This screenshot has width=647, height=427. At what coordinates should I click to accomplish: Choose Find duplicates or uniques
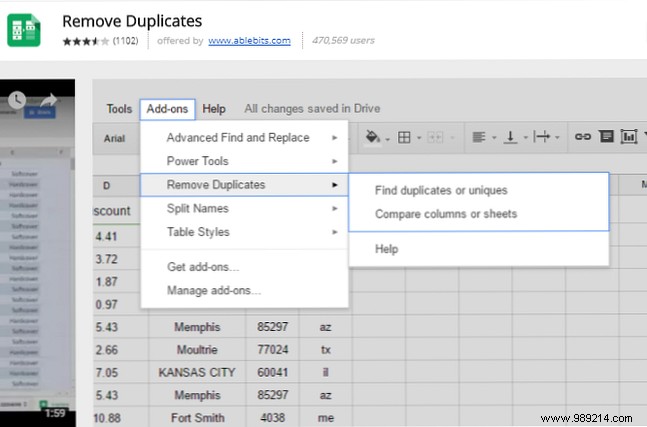[x=479, y=190]
